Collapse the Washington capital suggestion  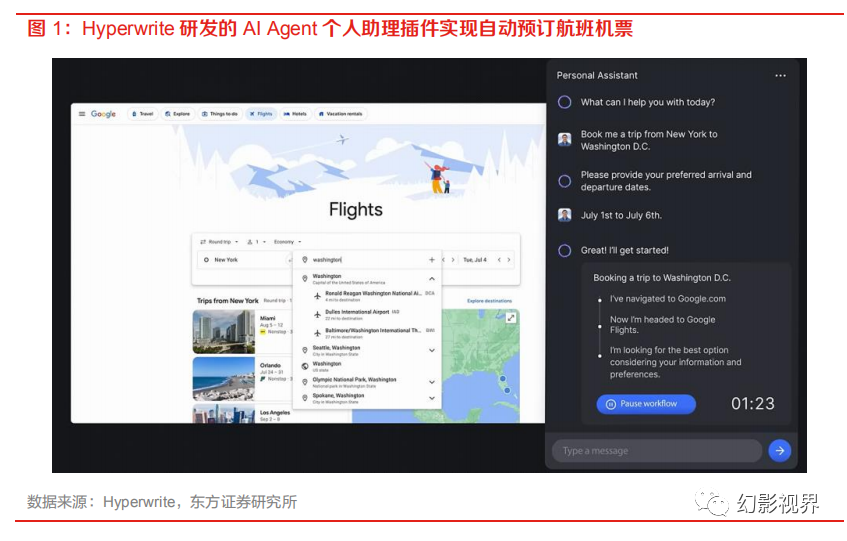432,279
